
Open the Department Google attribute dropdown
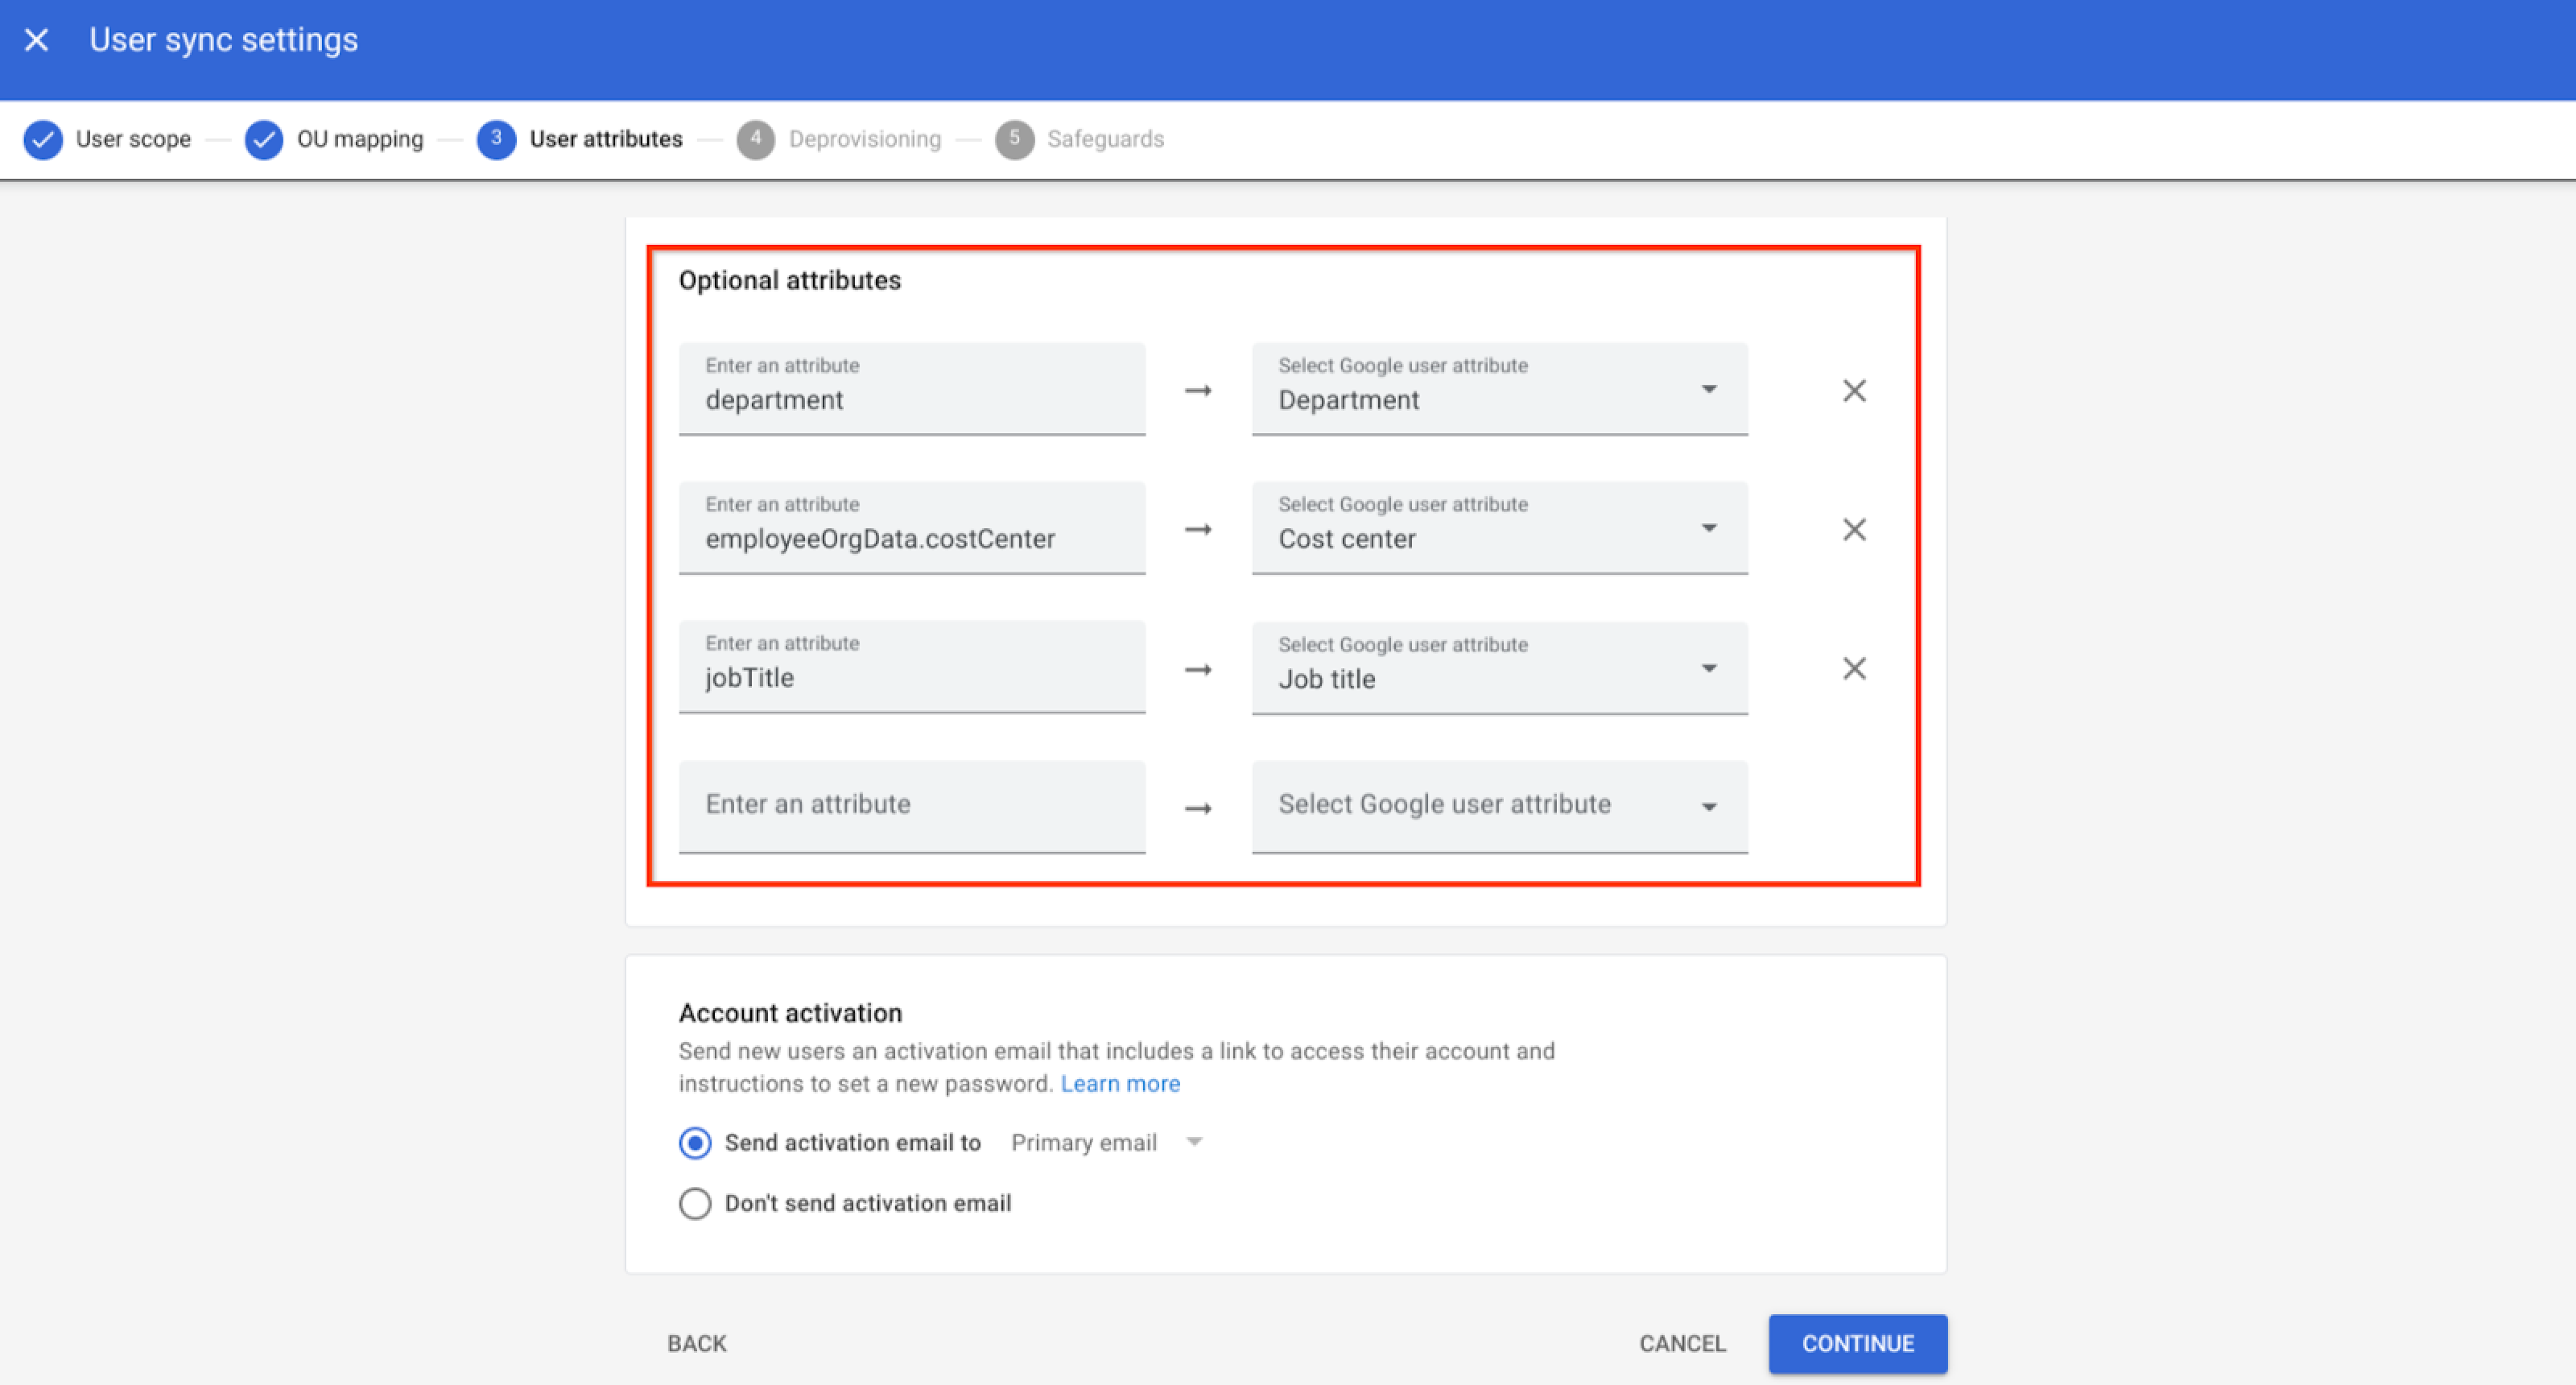(1499, 390)
